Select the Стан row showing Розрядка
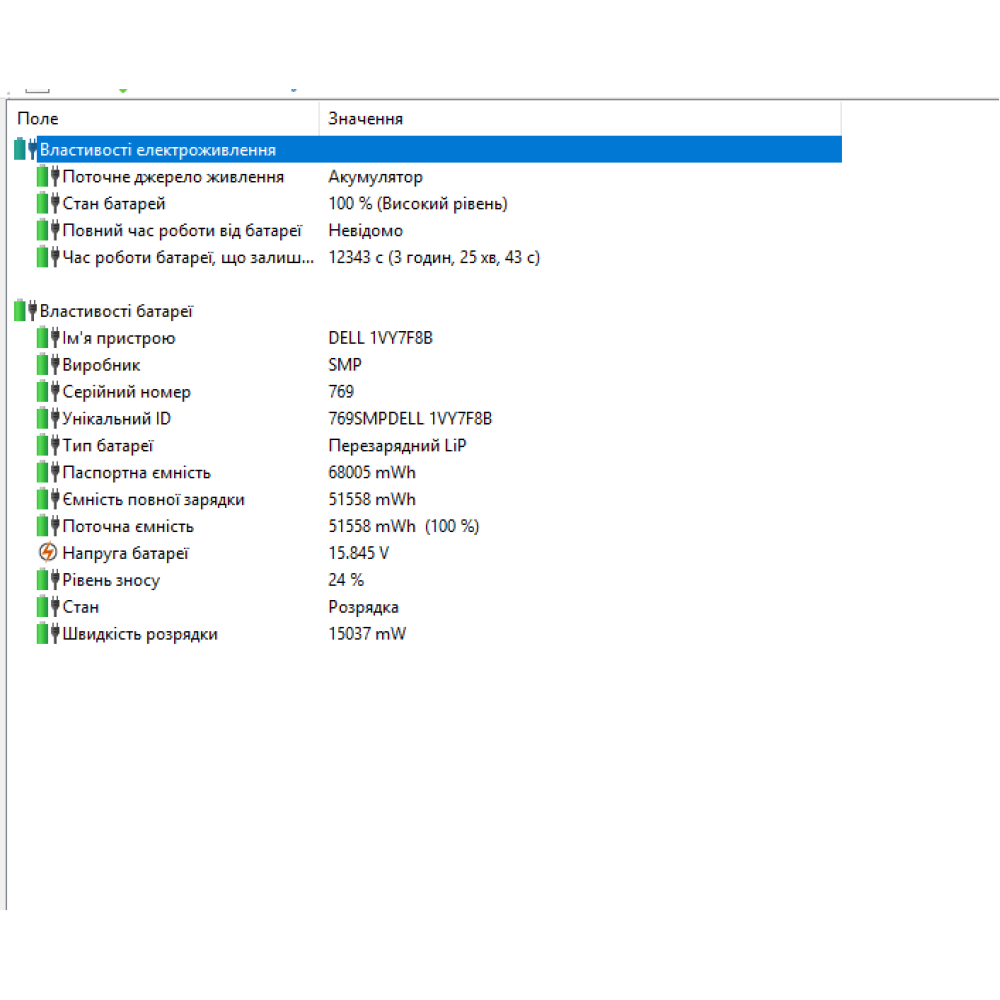The width and height of the screenshot is (1000, 1000). pyautogui.click(x=200, y=606)
